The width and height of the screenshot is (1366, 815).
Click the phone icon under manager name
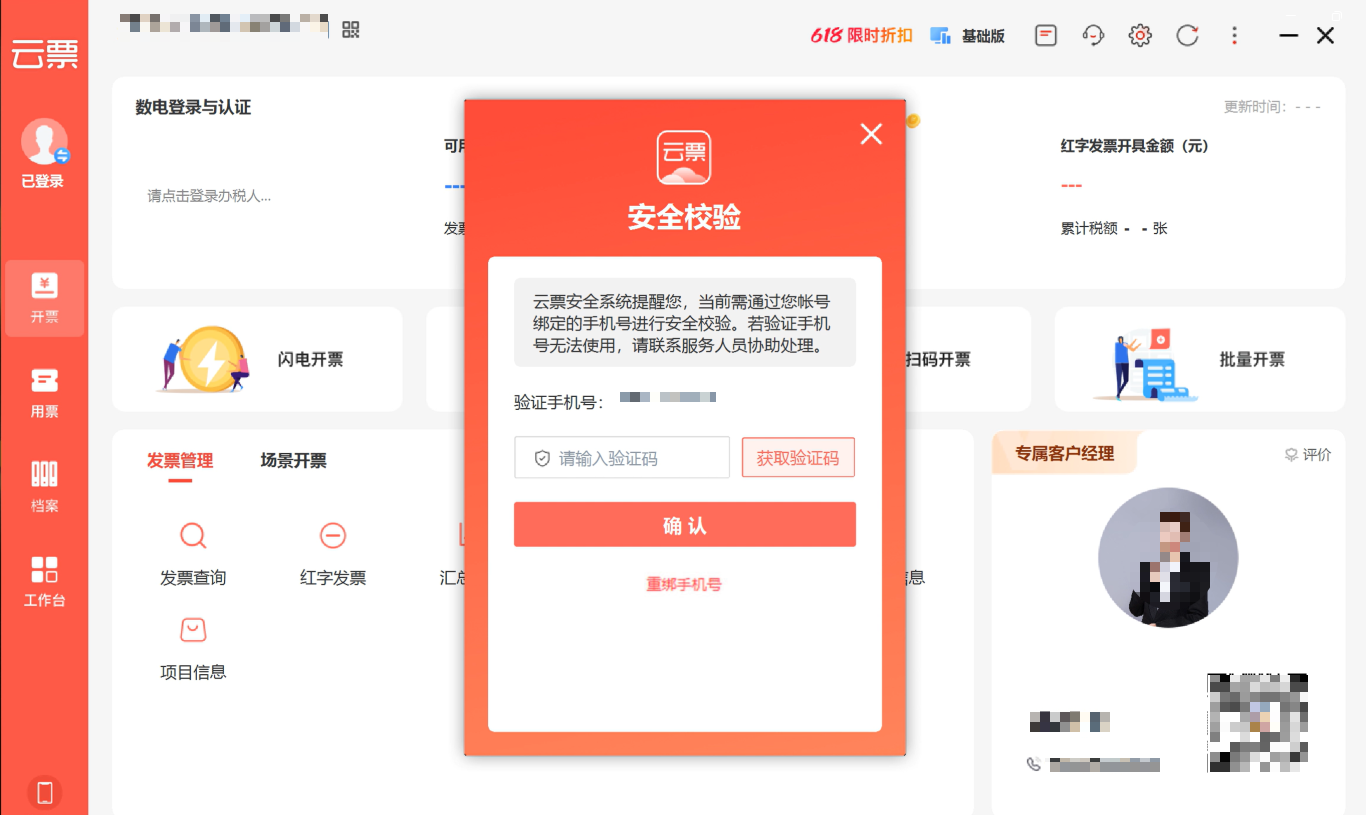(1034, 764)
